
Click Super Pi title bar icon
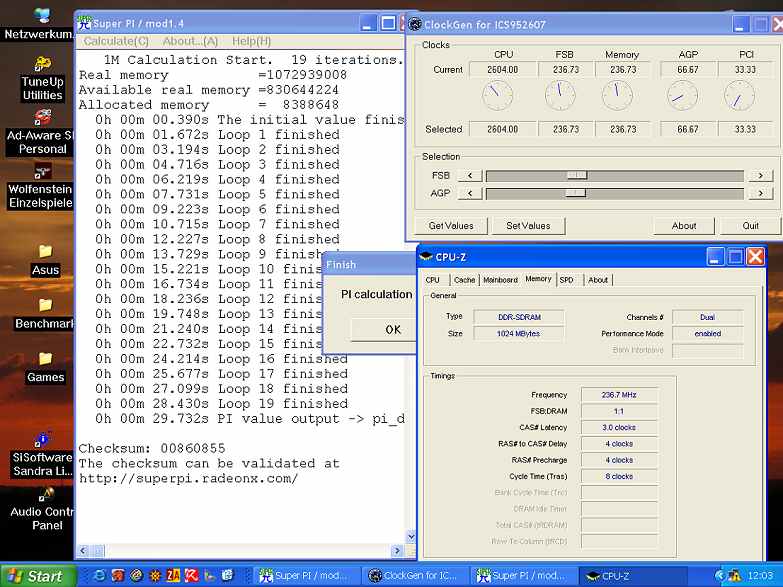pos(84,23)
